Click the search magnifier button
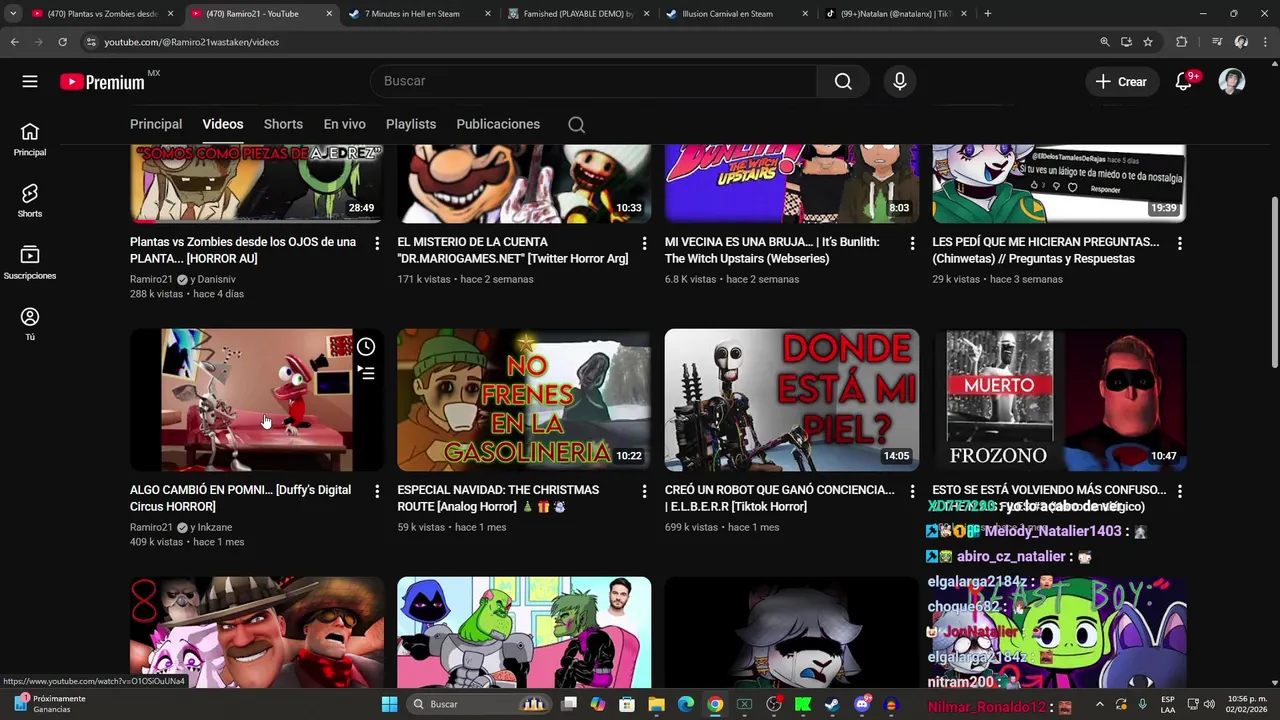The image size is (1280, 720). tap(843, 81)
